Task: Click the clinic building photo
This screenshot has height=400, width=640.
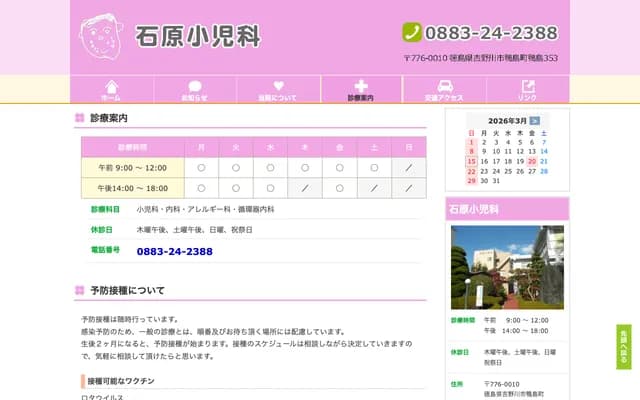Action: pyautogui.click(x=507, y=266)
